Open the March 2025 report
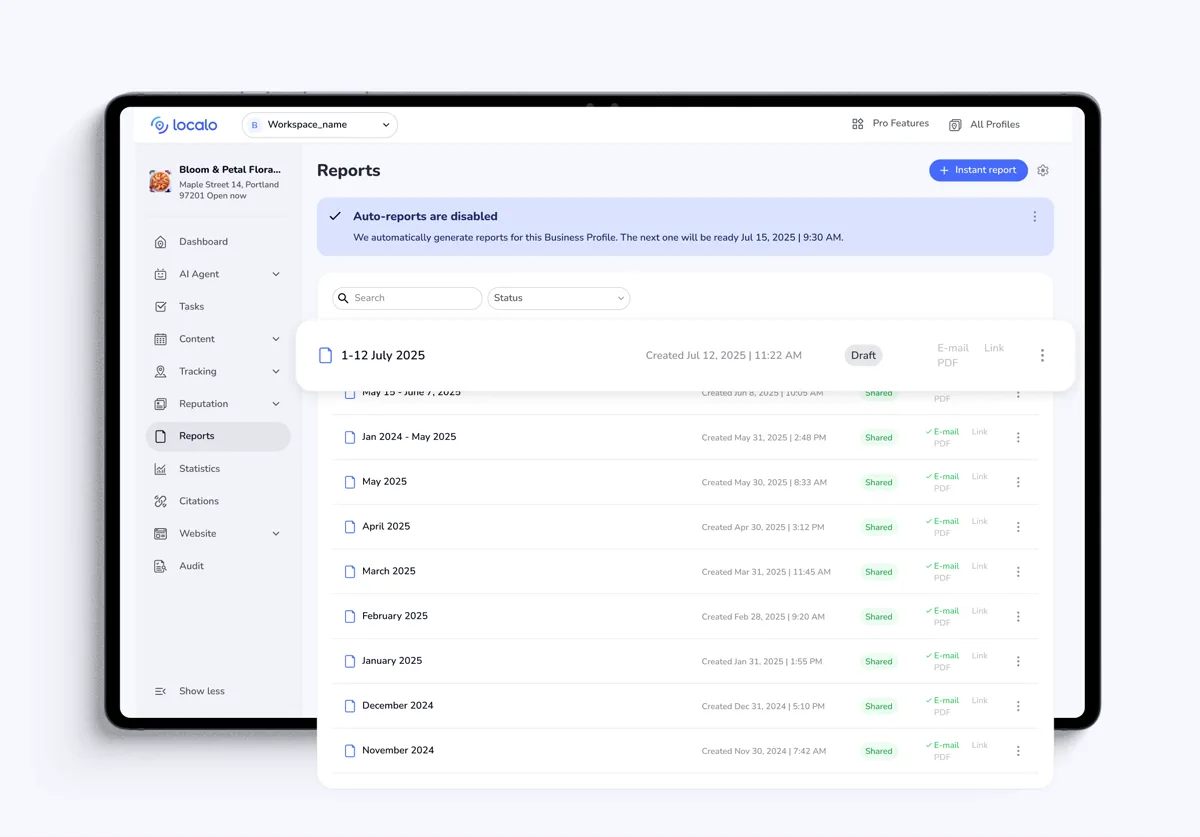The width and height of the screenshot is (1200, 837). click(x=389, y=572)
